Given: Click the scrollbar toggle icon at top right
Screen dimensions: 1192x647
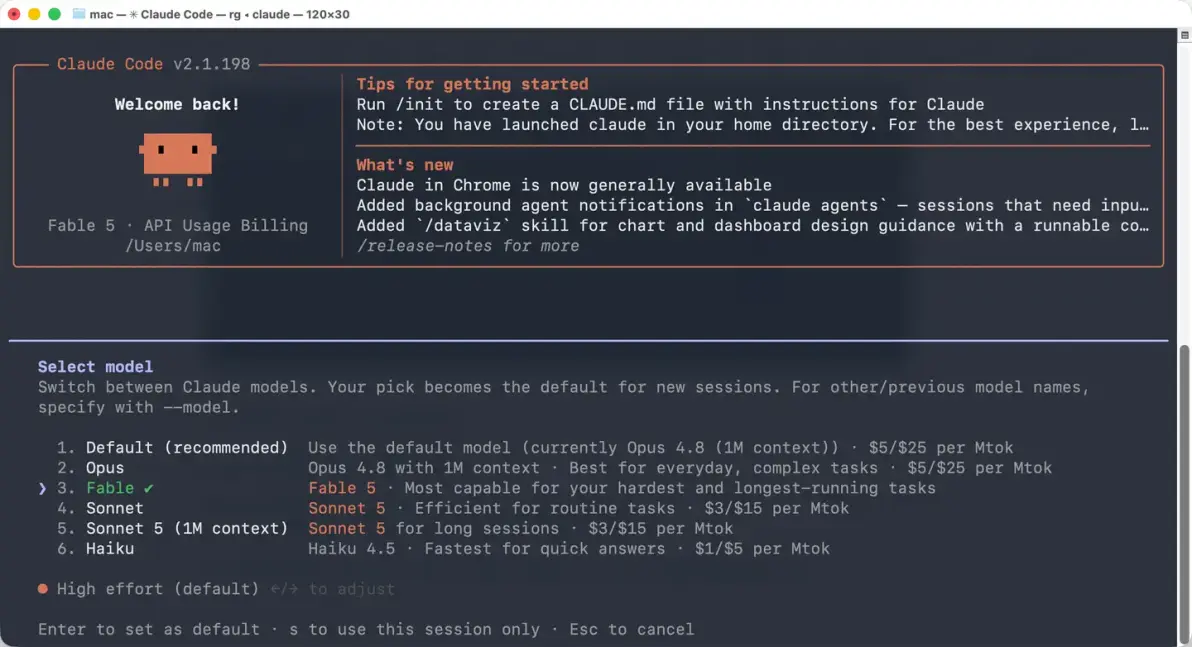Looking at the screenshot, I should [1184, 35].
